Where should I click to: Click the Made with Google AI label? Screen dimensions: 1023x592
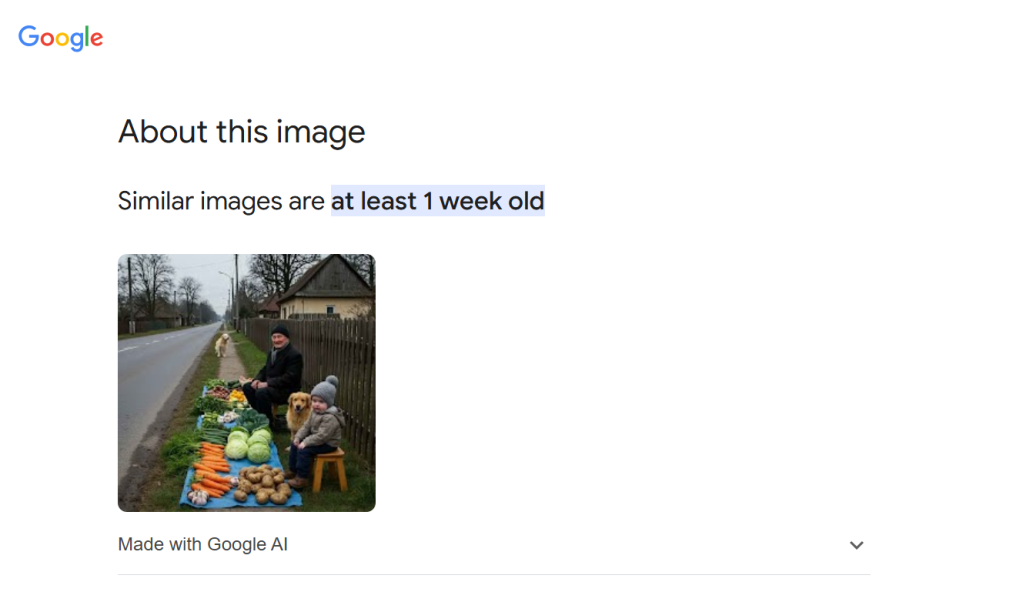203,544
